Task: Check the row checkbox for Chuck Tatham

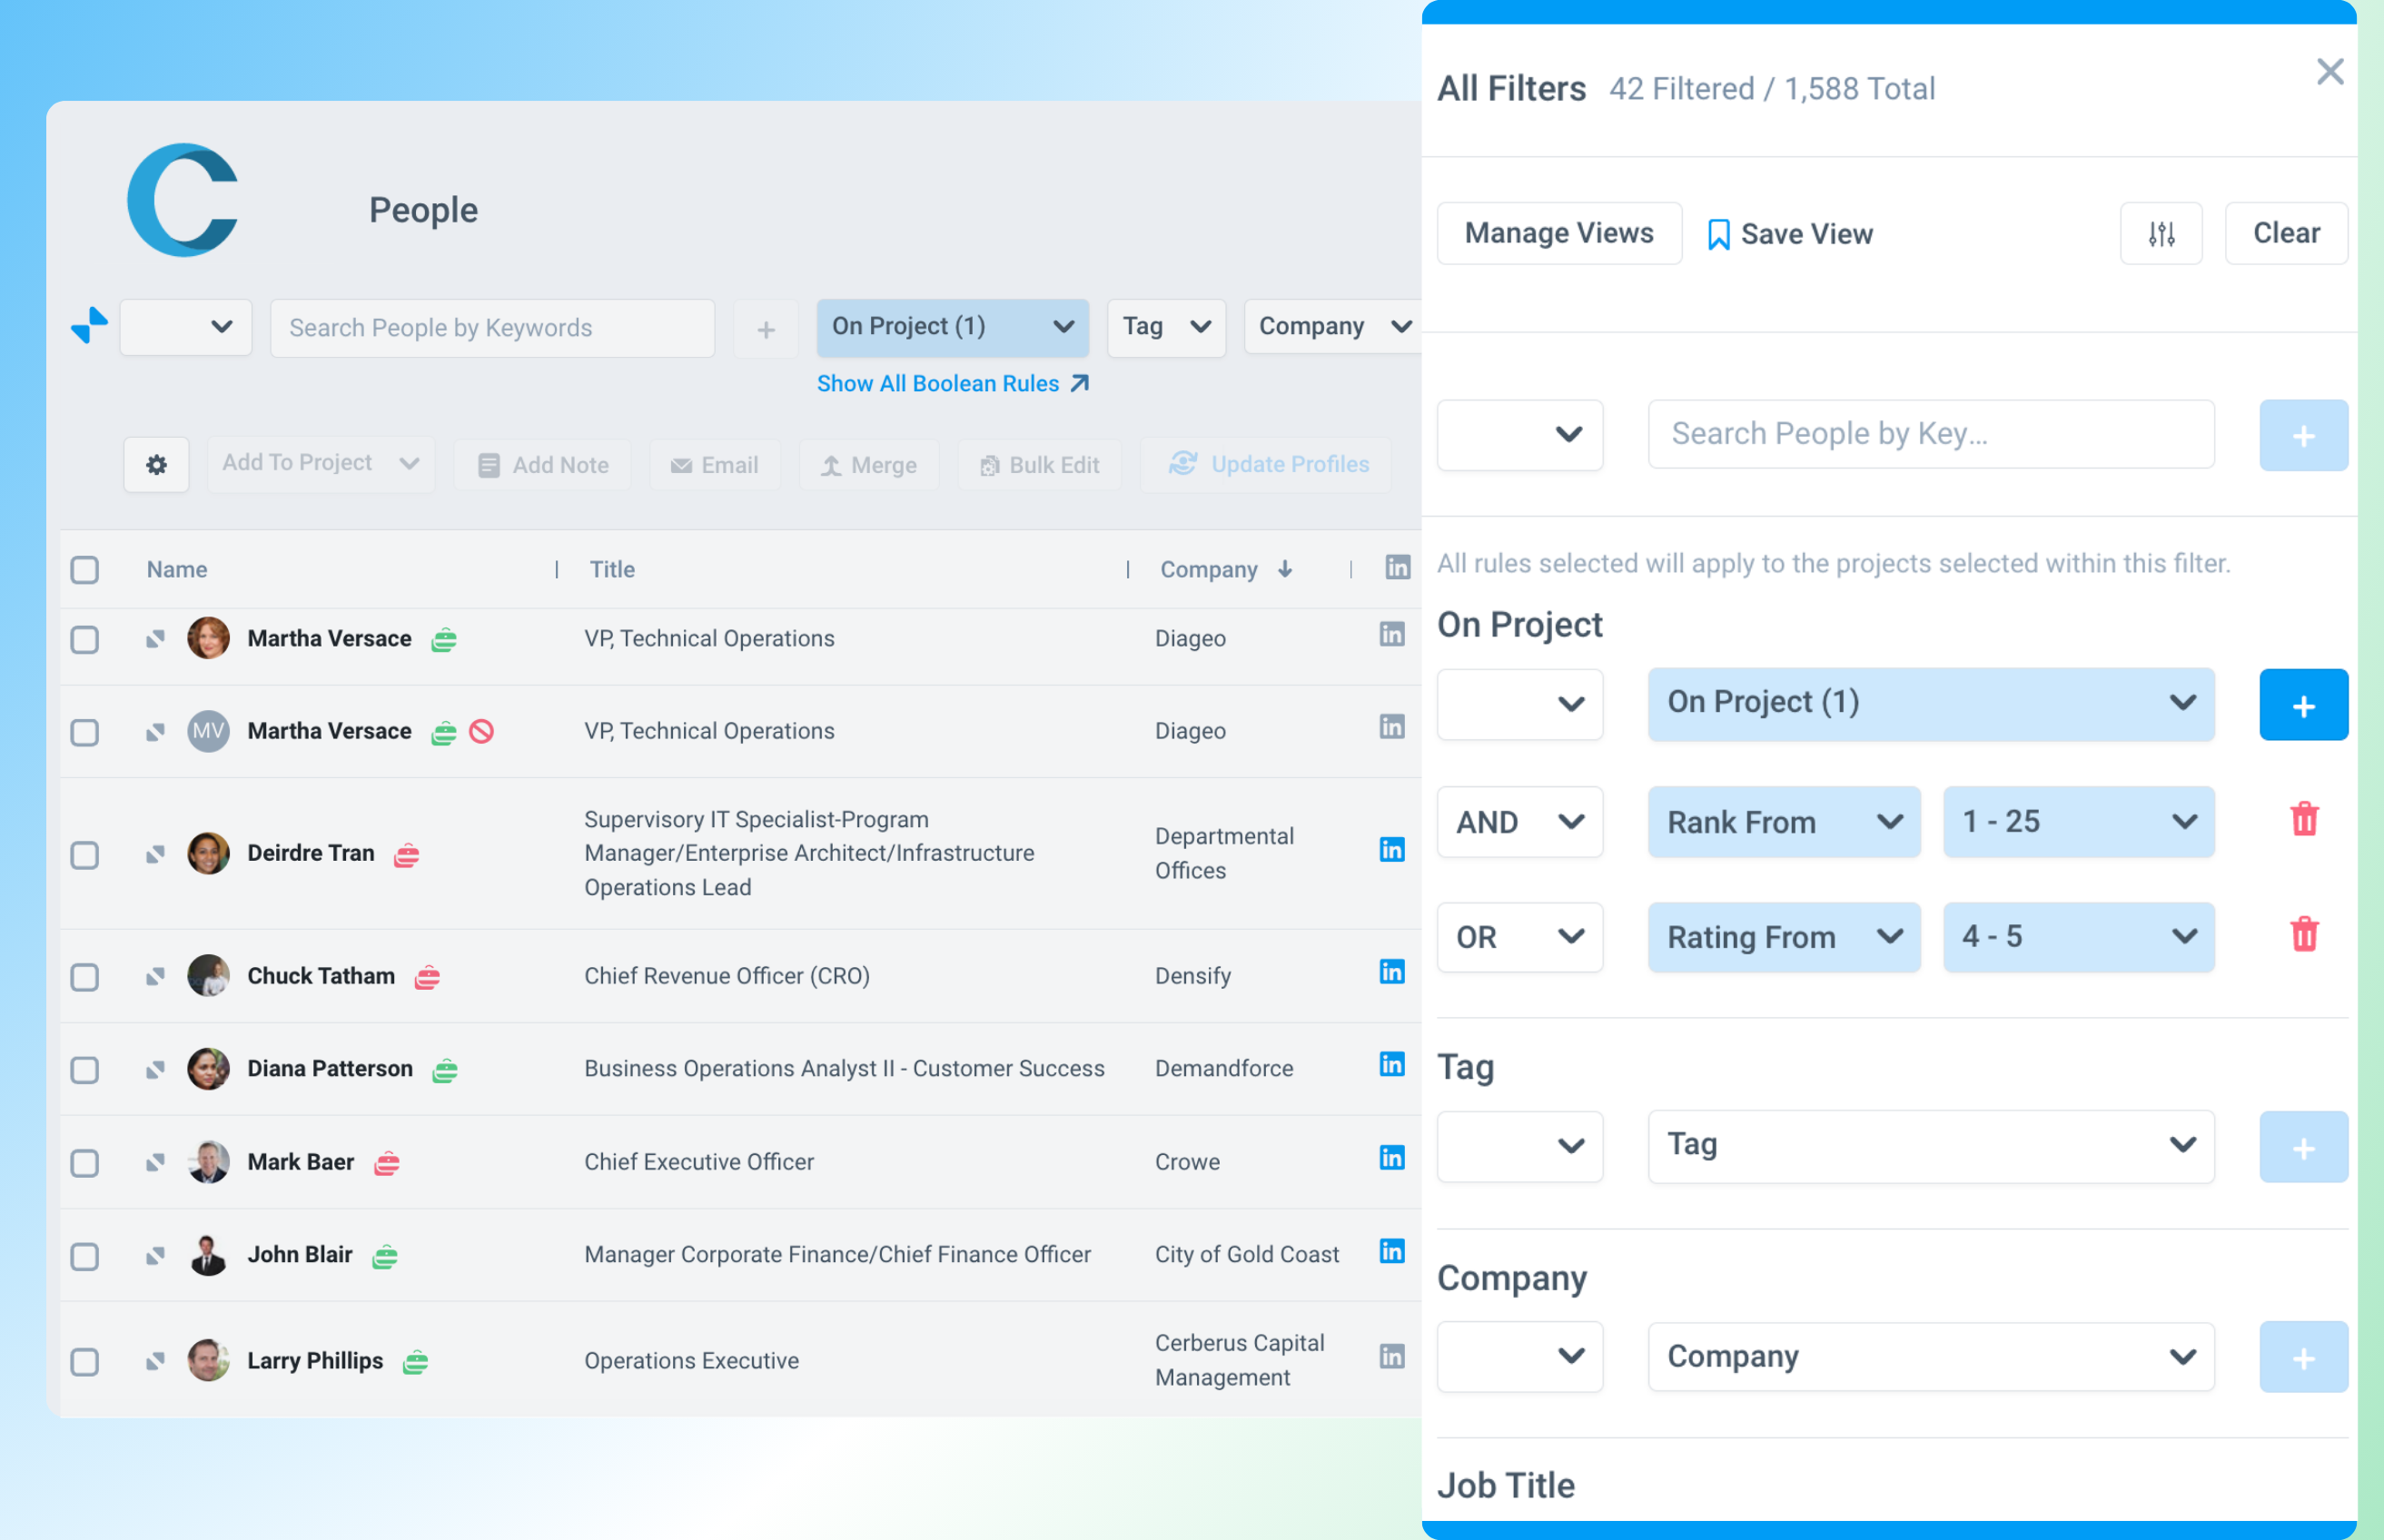Action: 84,977
